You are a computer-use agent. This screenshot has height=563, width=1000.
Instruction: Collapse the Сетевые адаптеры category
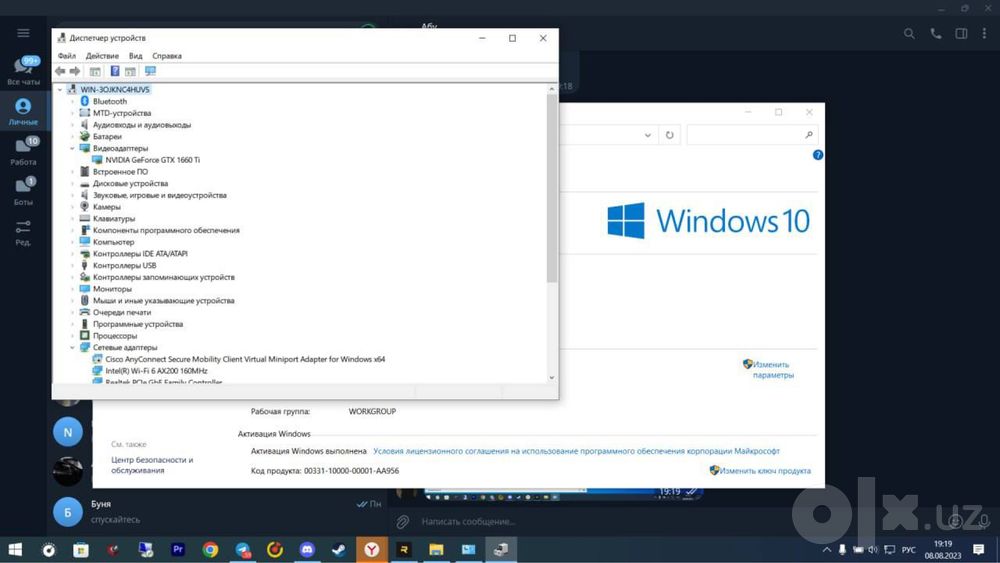[x=73, y=347]
